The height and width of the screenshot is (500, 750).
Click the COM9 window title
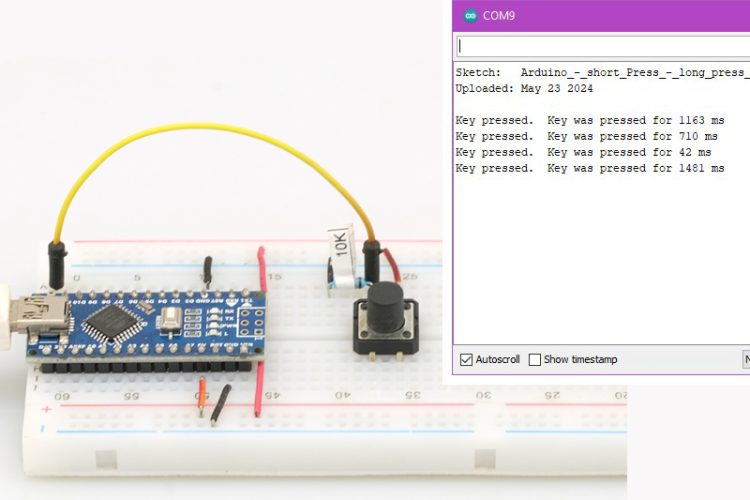click(499, 15)
